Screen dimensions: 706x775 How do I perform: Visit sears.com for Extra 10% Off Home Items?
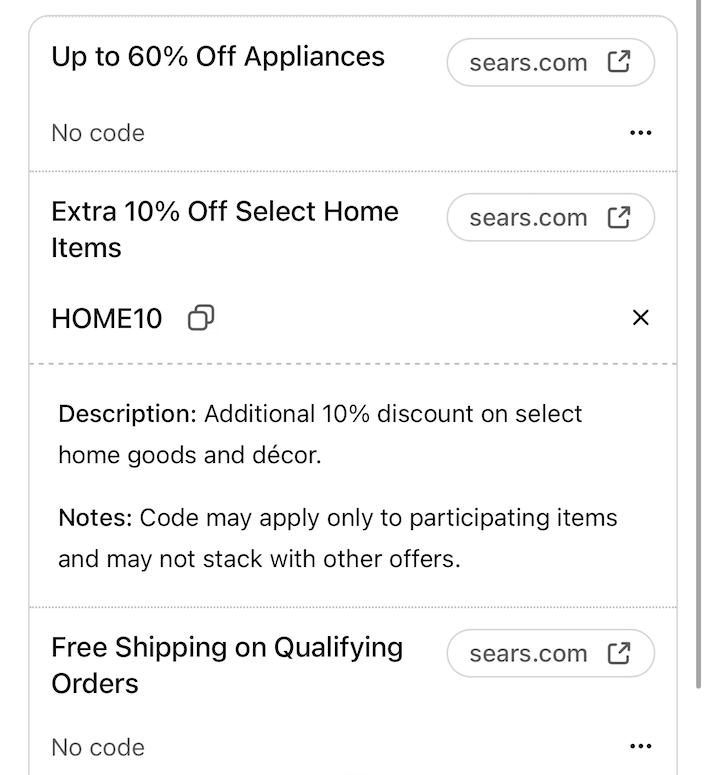point(529,218)
